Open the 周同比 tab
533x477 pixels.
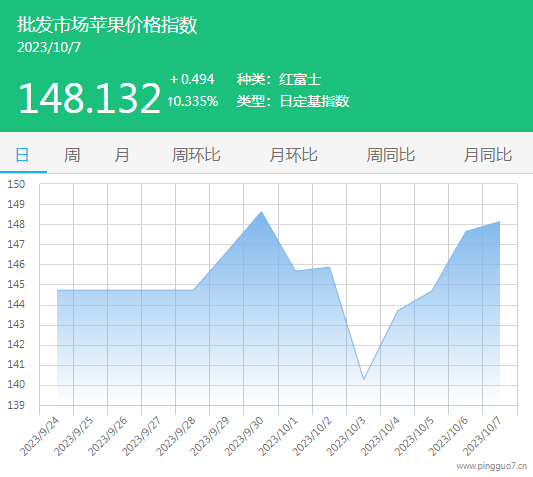[x=391, y=155]
